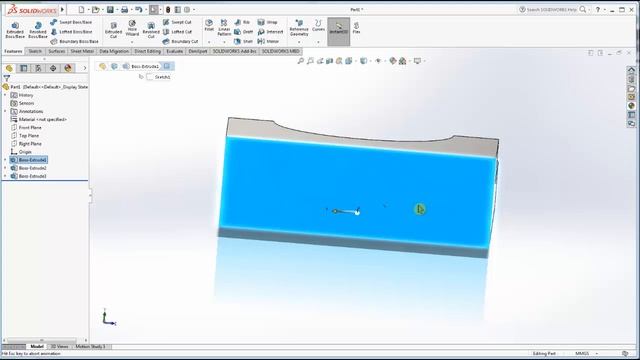Viewport: 640px width, 360px height.
Task: Open the Reference Geometry menu
Action: coord(299,28)
